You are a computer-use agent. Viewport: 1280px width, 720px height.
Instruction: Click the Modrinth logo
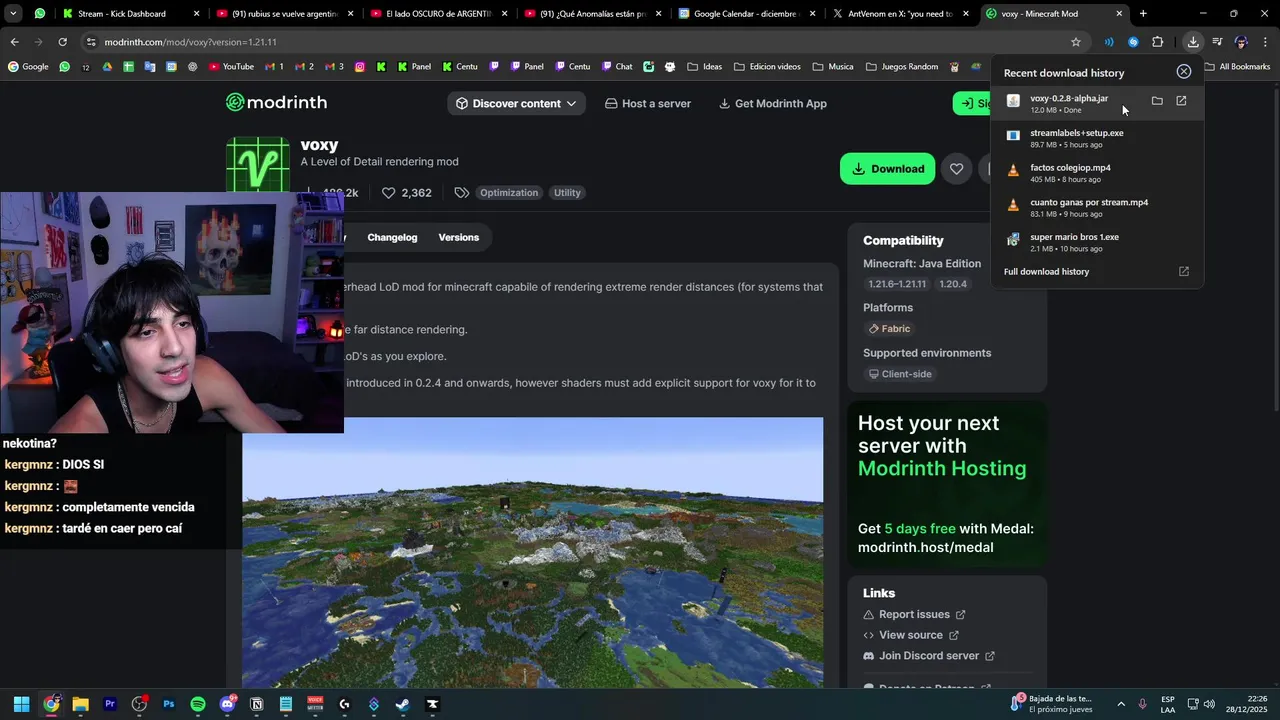[x=276, y=102]
